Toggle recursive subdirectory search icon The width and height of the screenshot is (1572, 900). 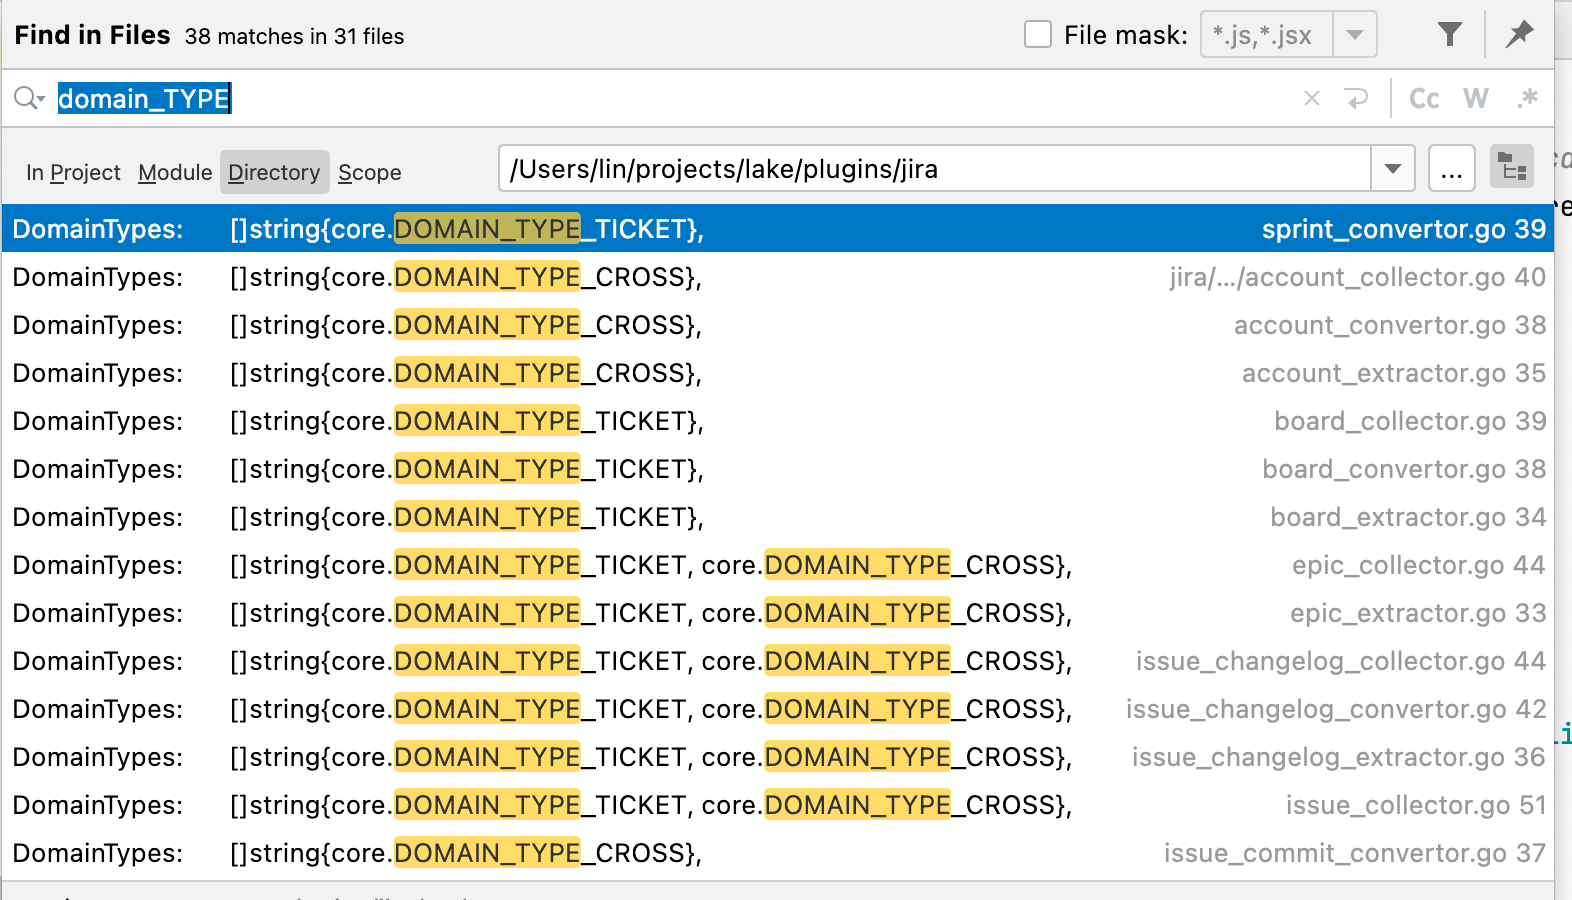coord(1512,167)
